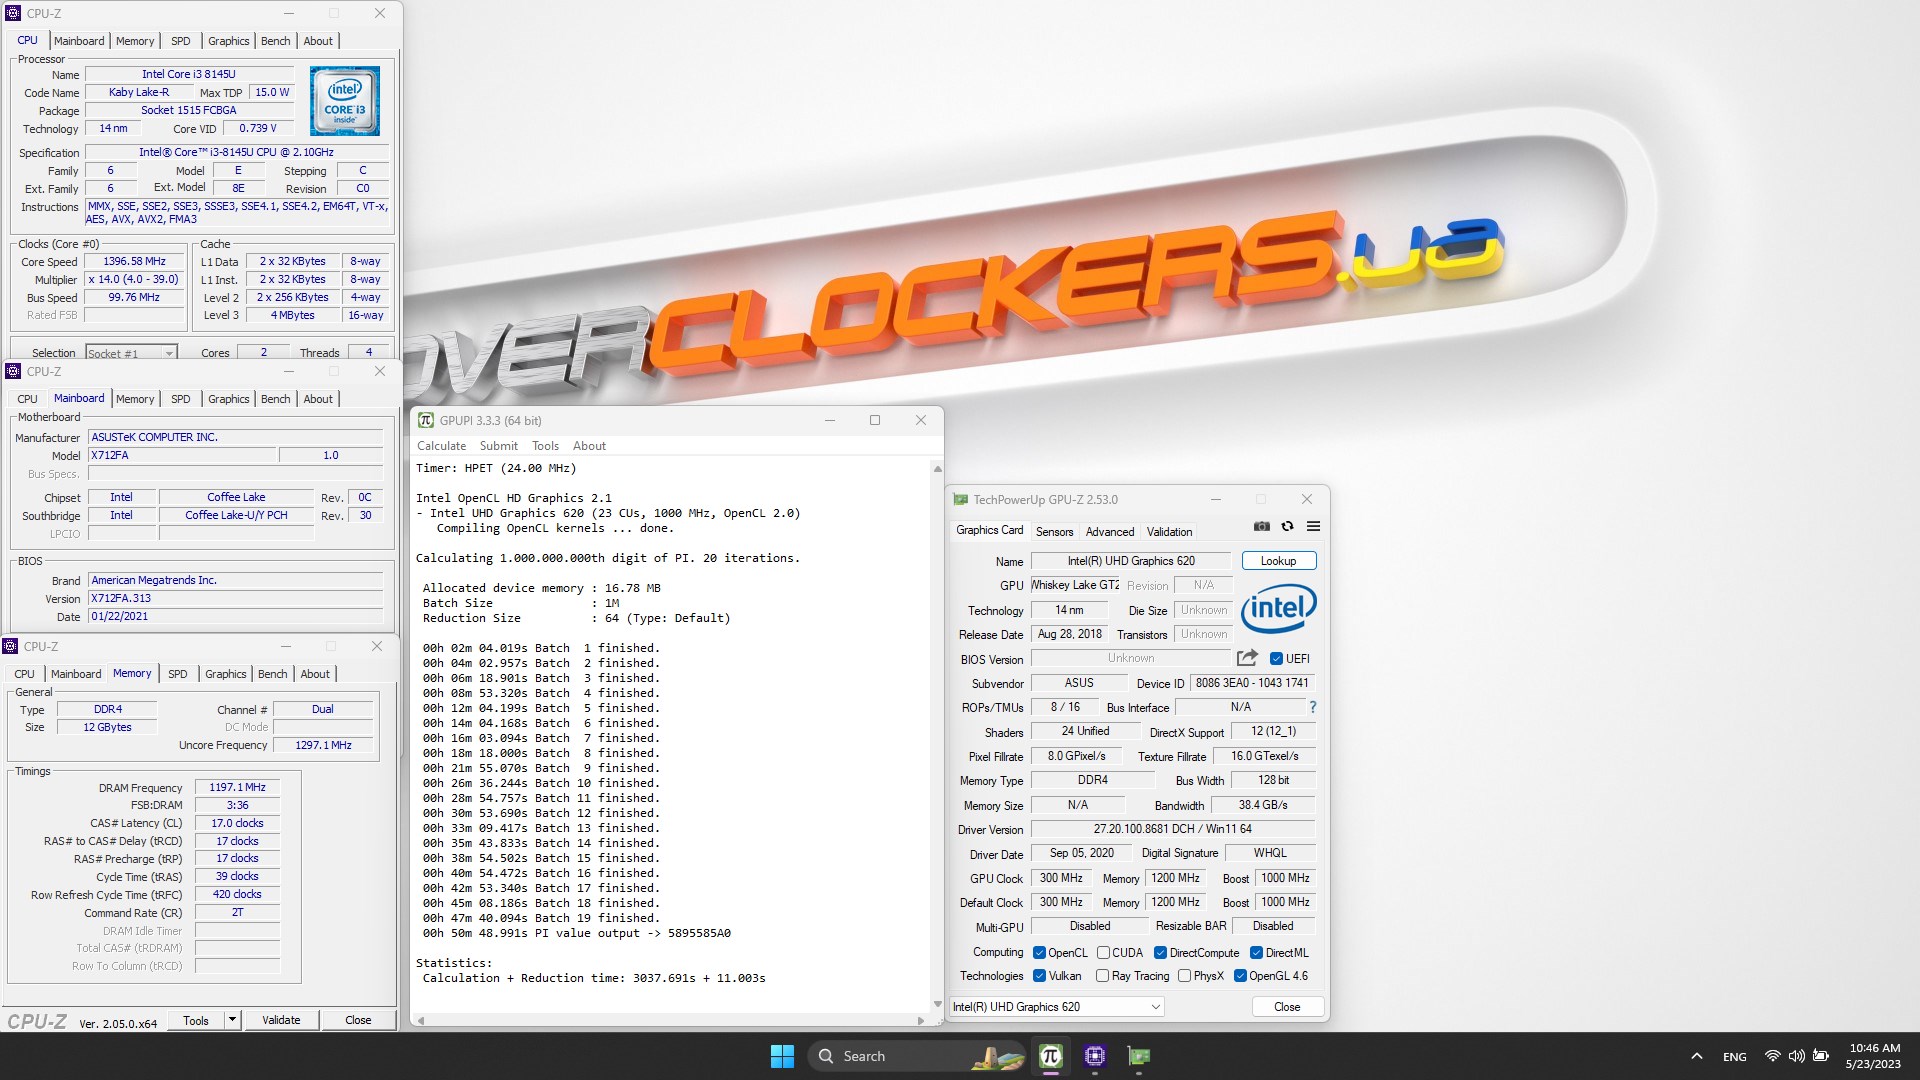Click BIOS export share icon in GPU-Z

tap(1247, 658)
